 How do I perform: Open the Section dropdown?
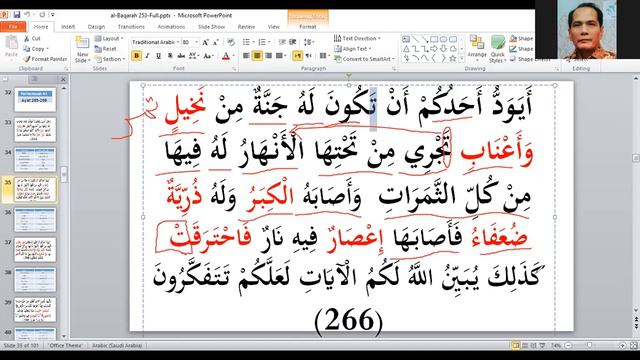(110, 59)
